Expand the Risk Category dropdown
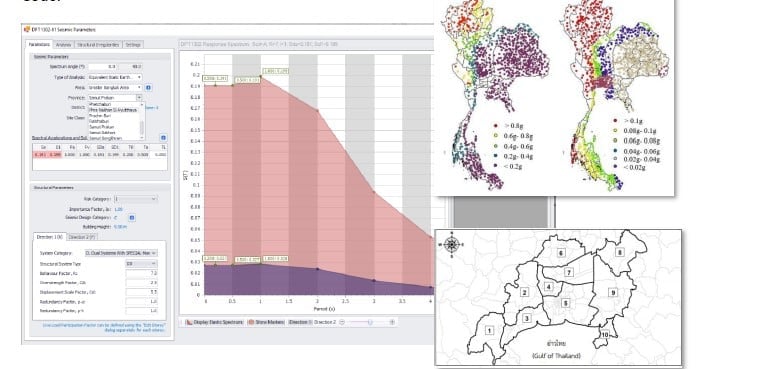 pyautogui.click(x=136, y=199)
